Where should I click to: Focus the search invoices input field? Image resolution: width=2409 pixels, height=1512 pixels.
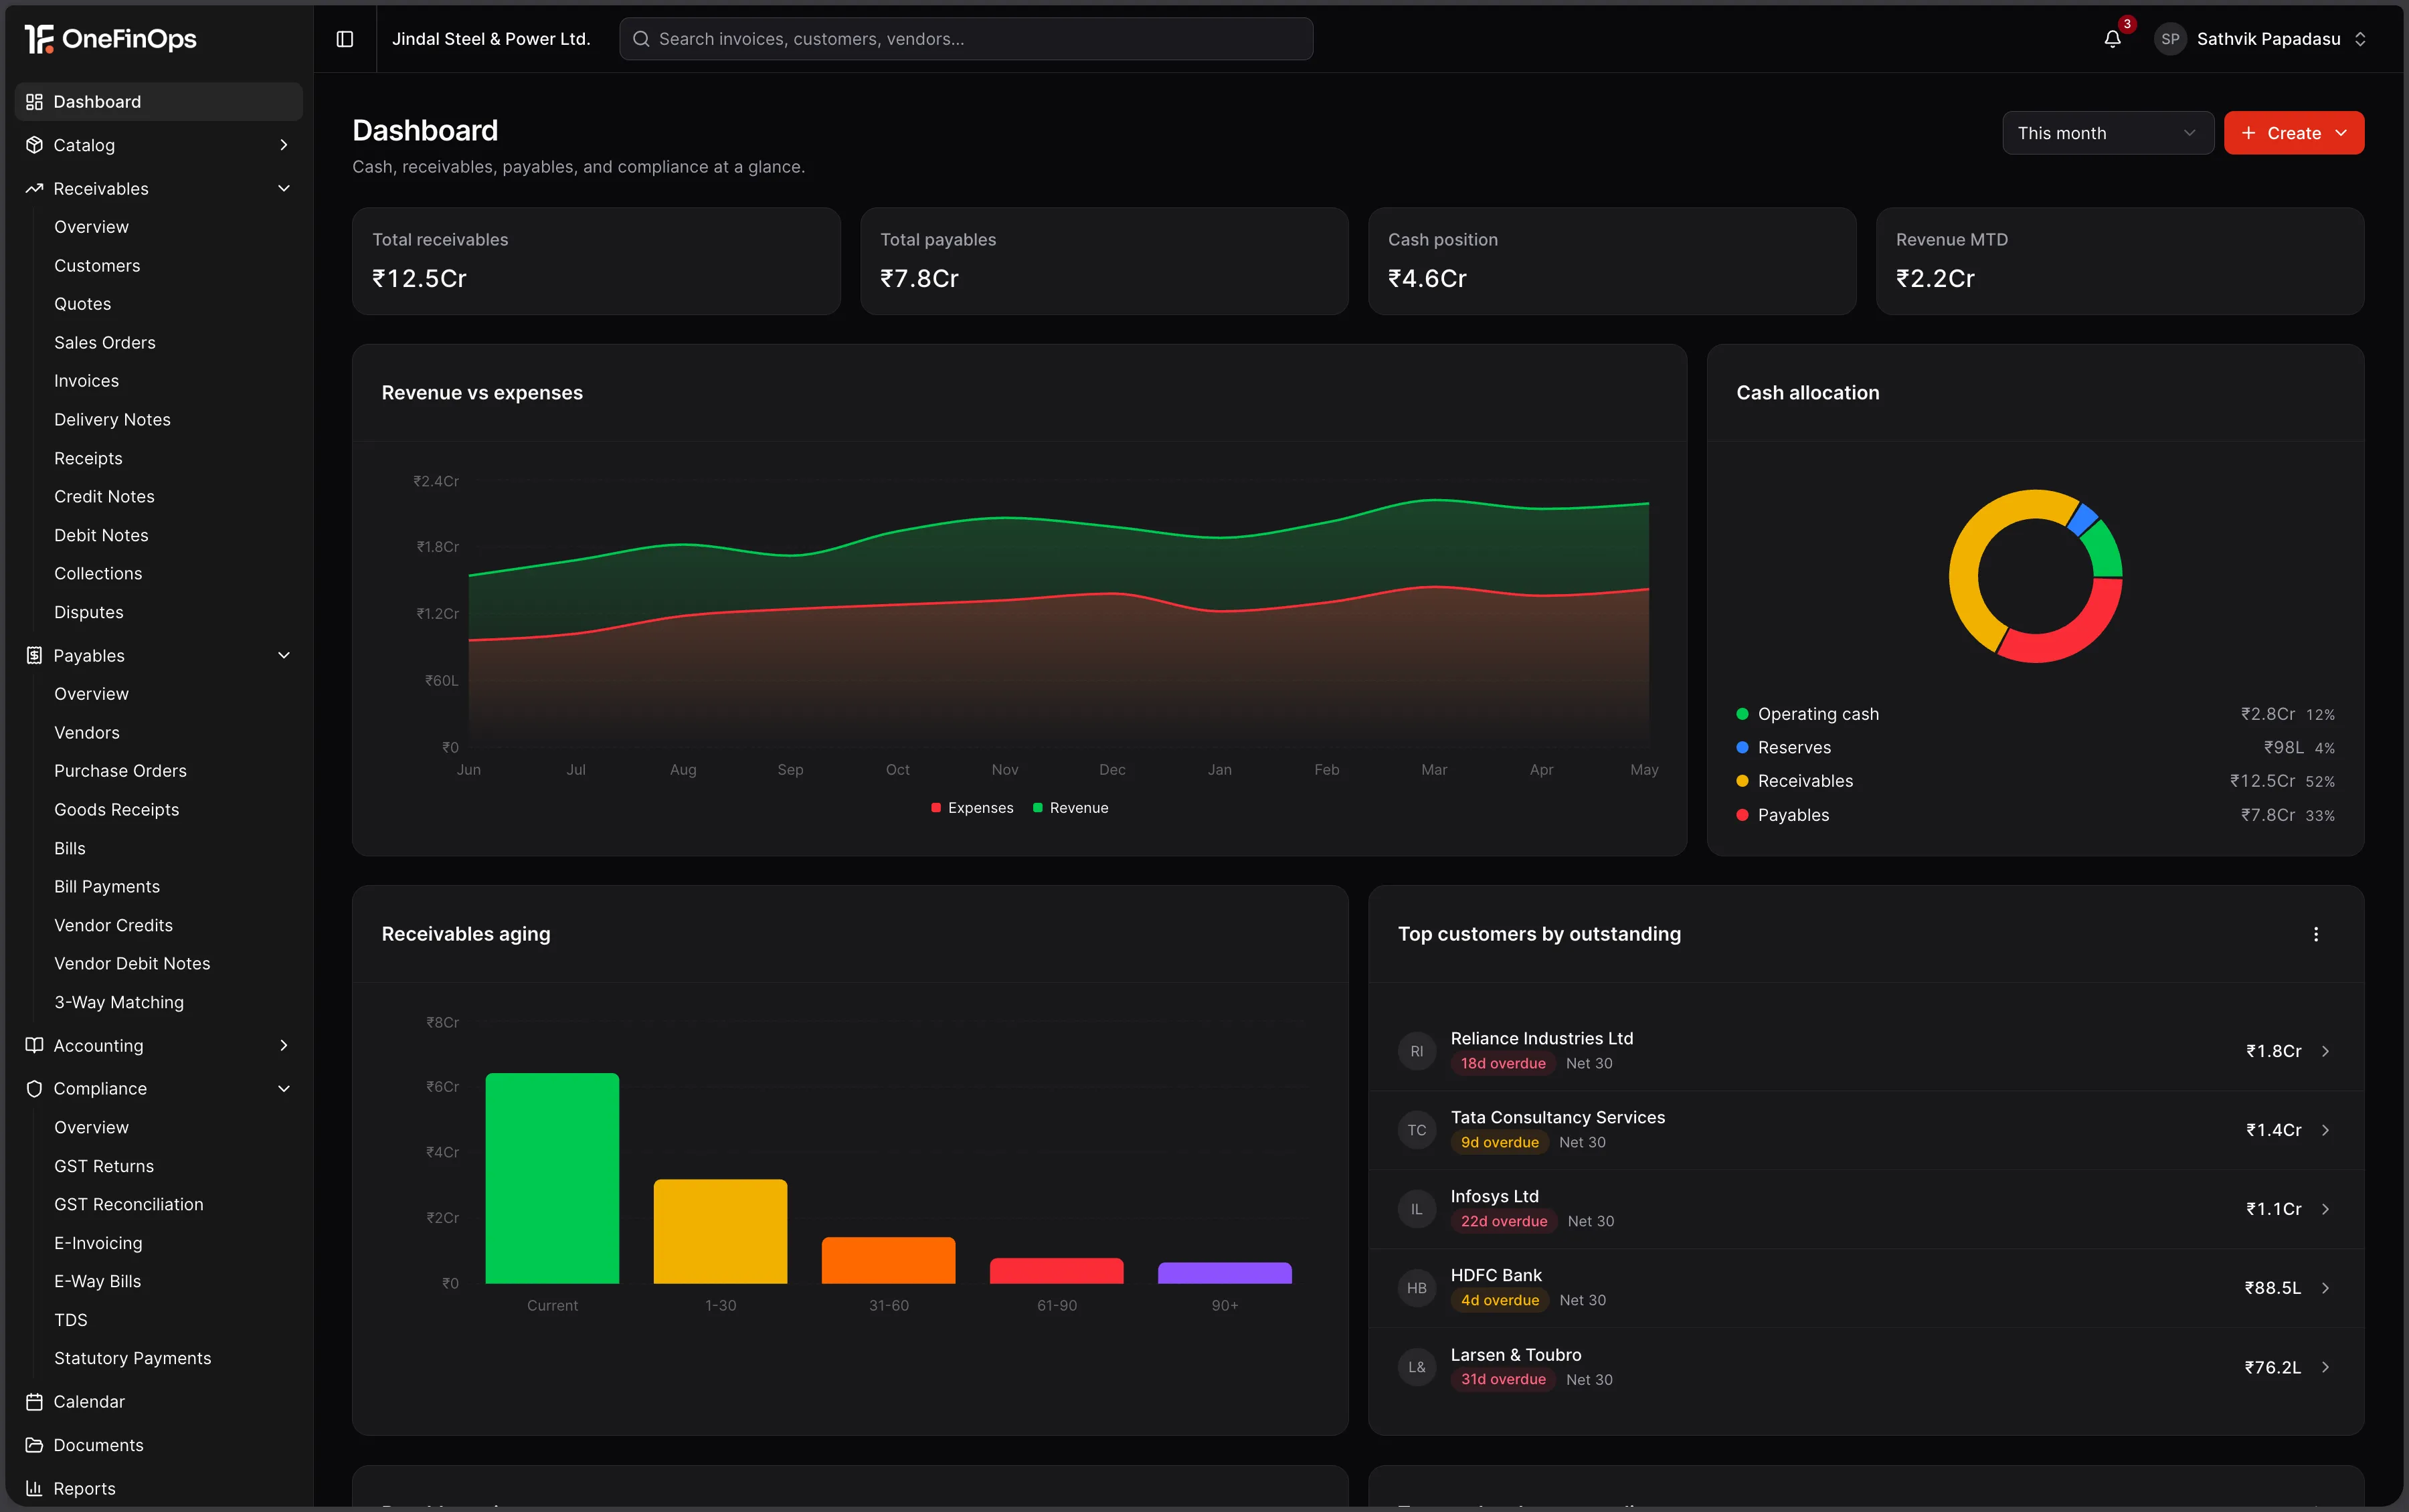(966, 39)
